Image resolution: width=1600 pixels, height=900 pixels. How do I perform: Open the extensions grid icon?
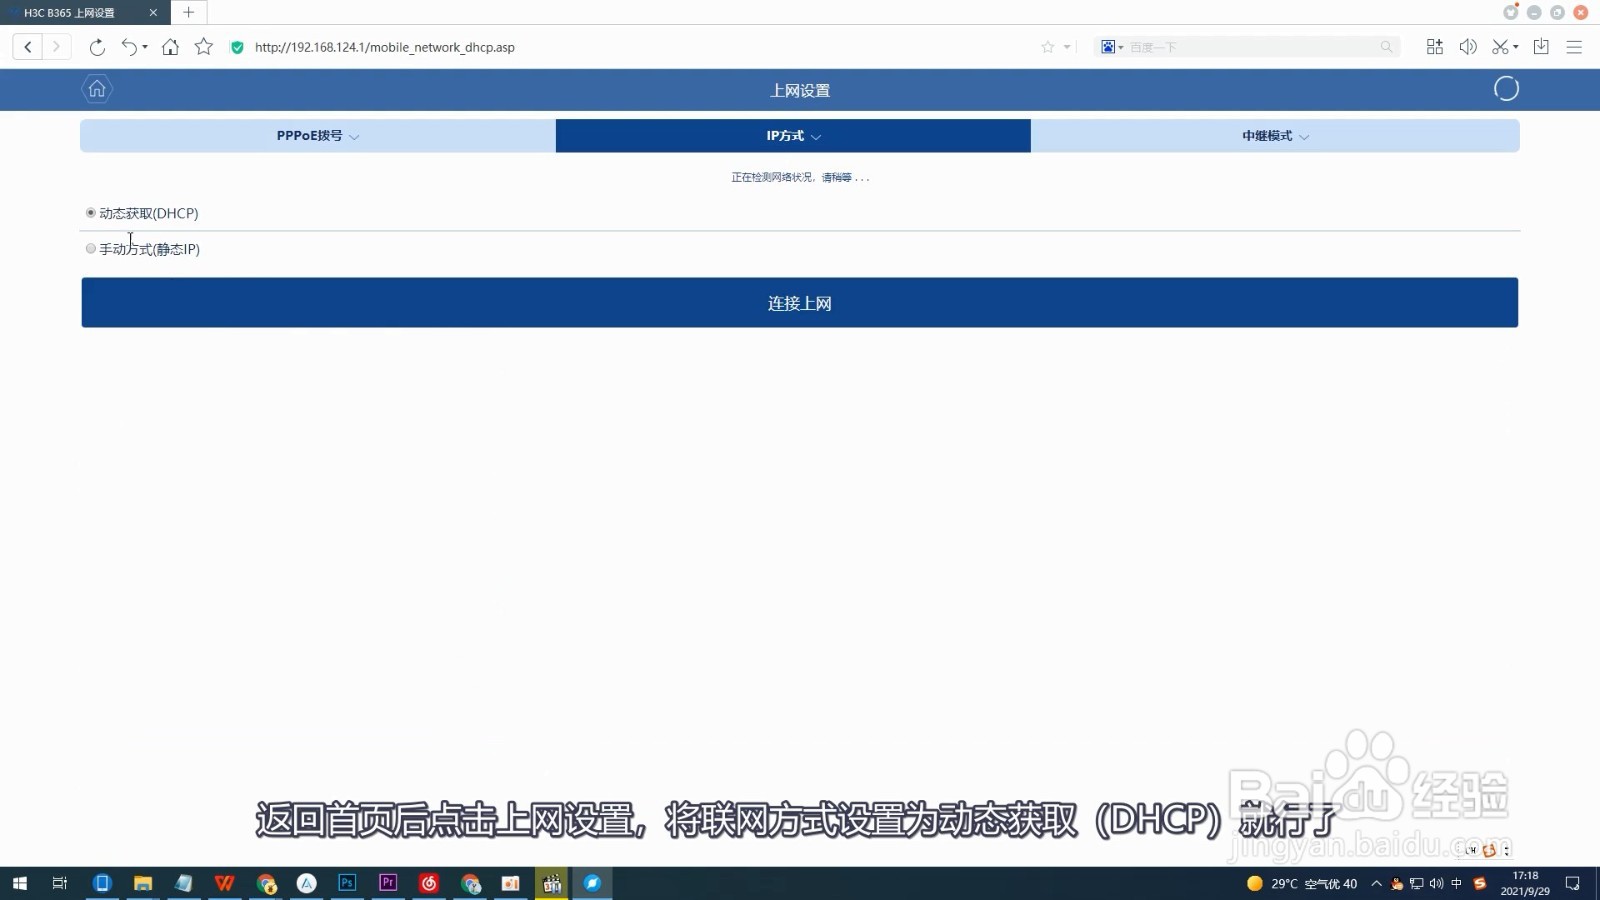(x=1435, y=47)
